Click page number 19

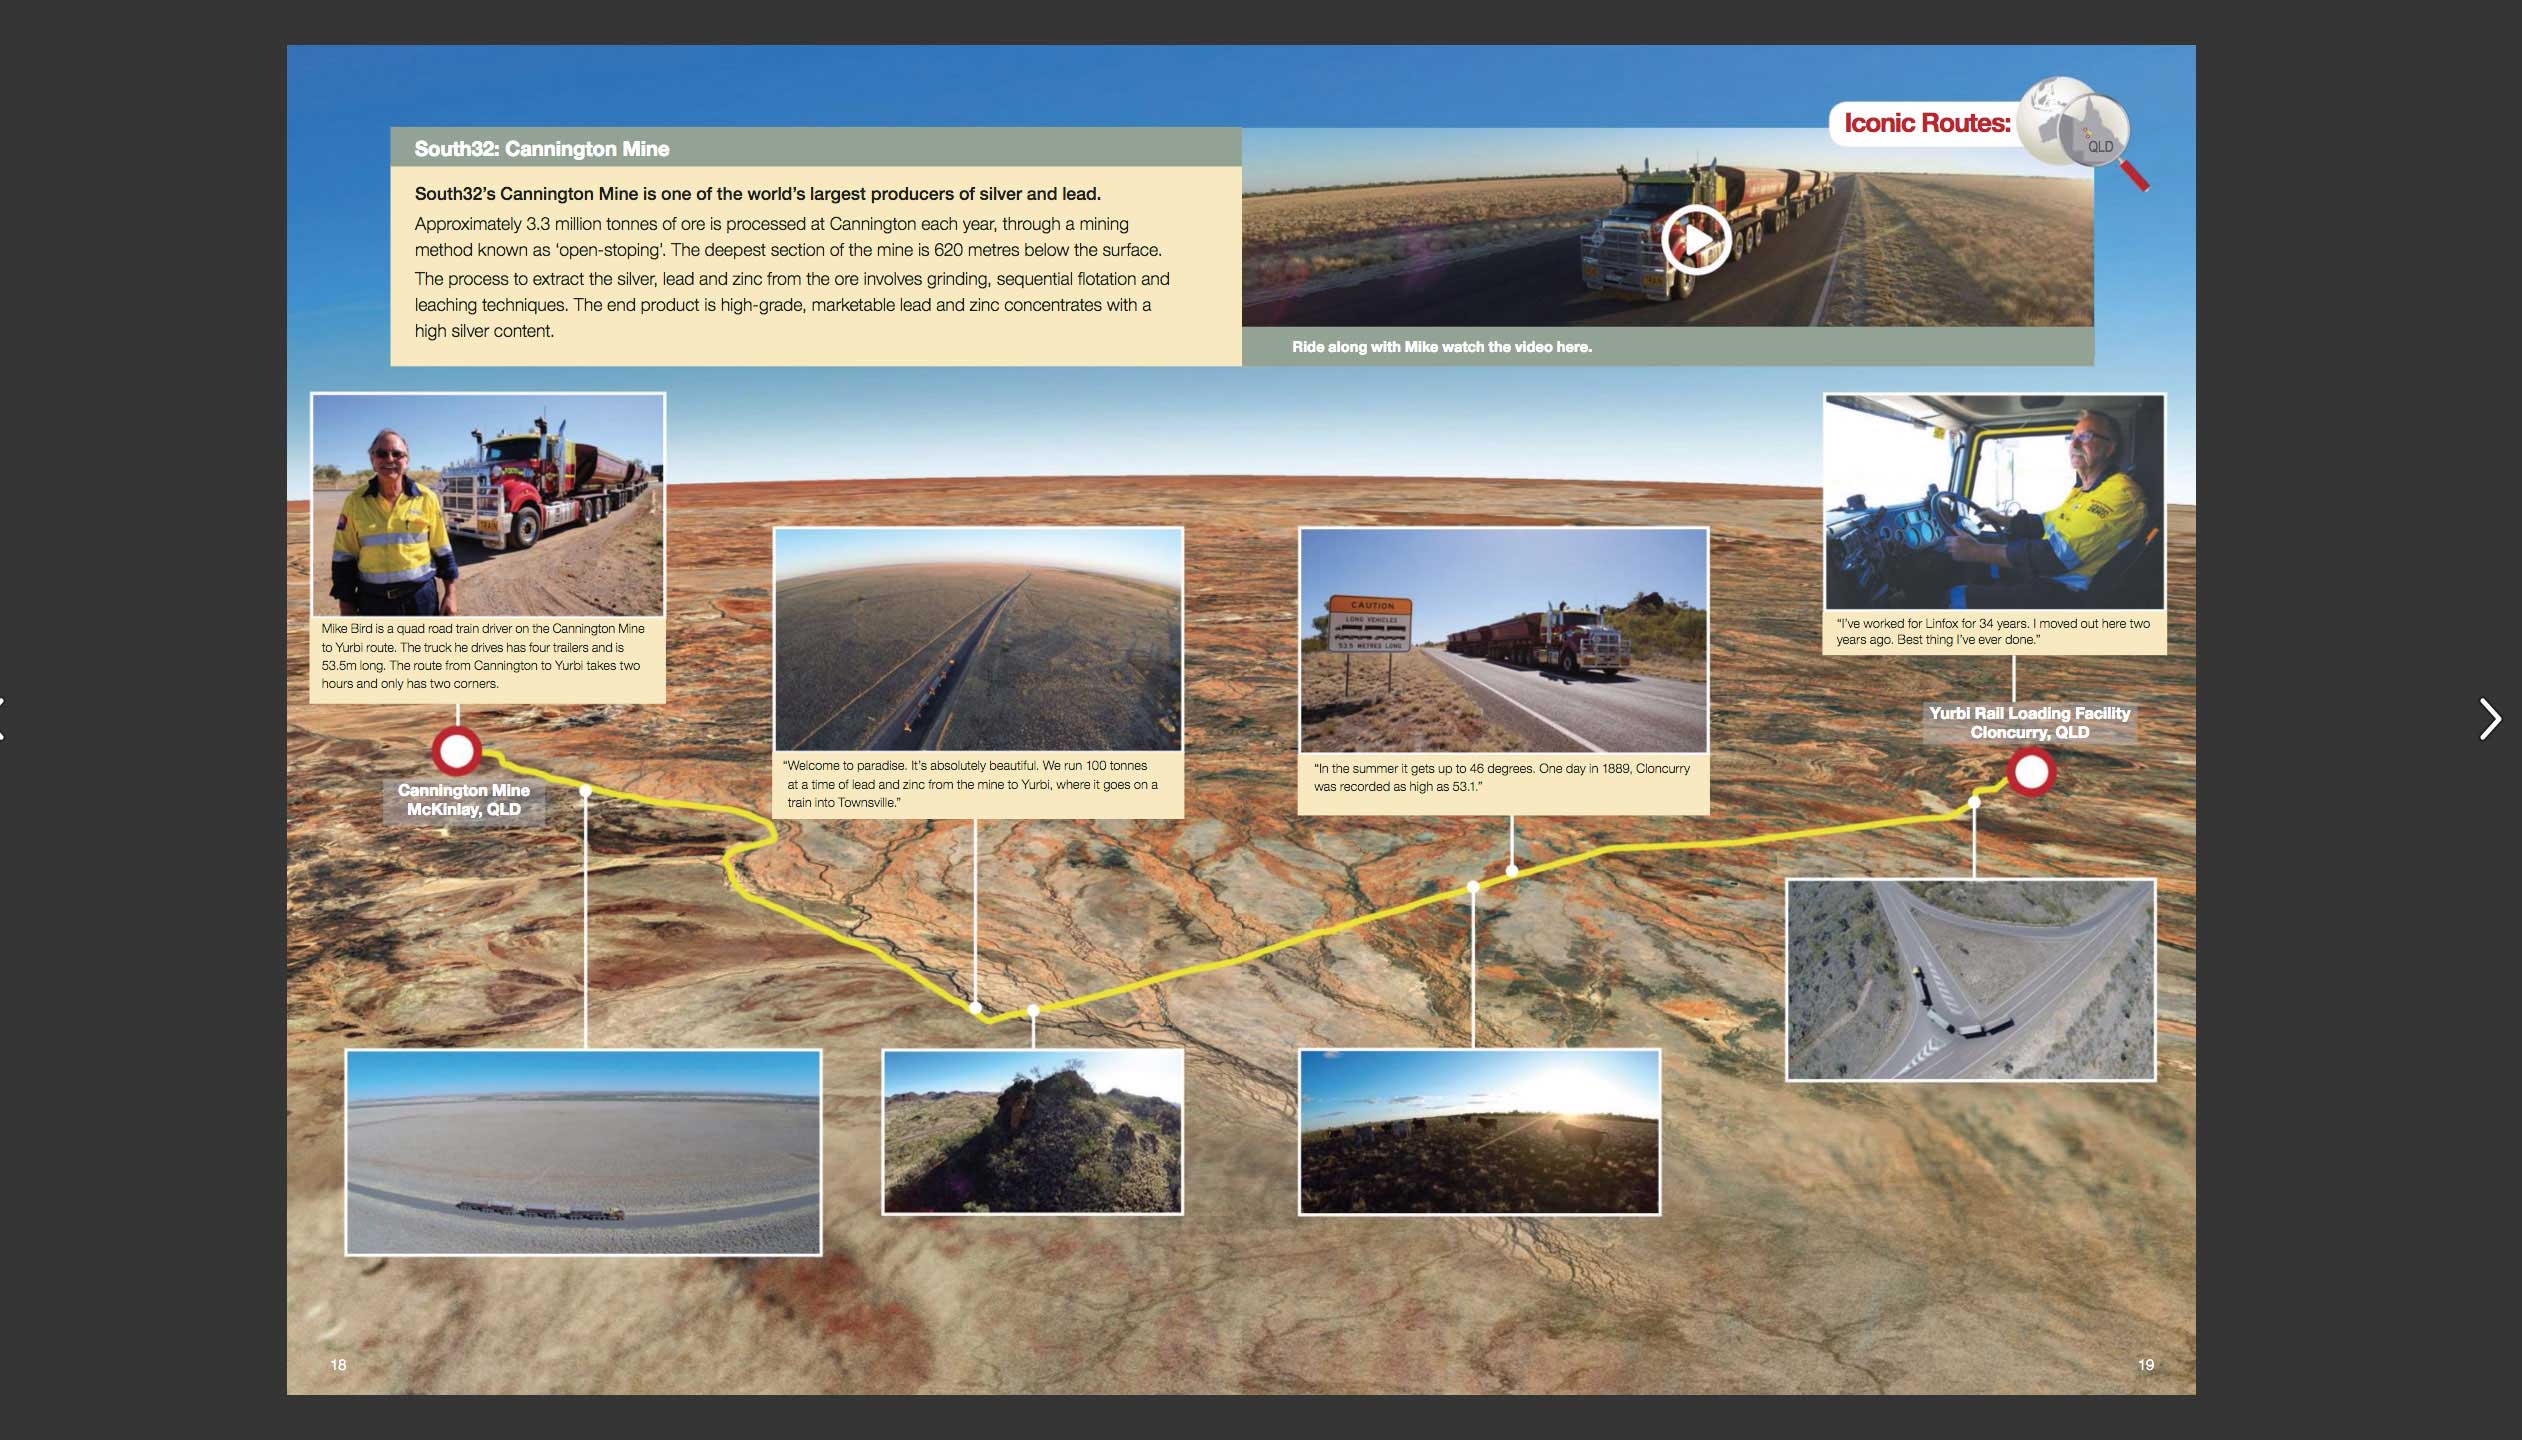pyautogui.click(x=2146, y=1365)
